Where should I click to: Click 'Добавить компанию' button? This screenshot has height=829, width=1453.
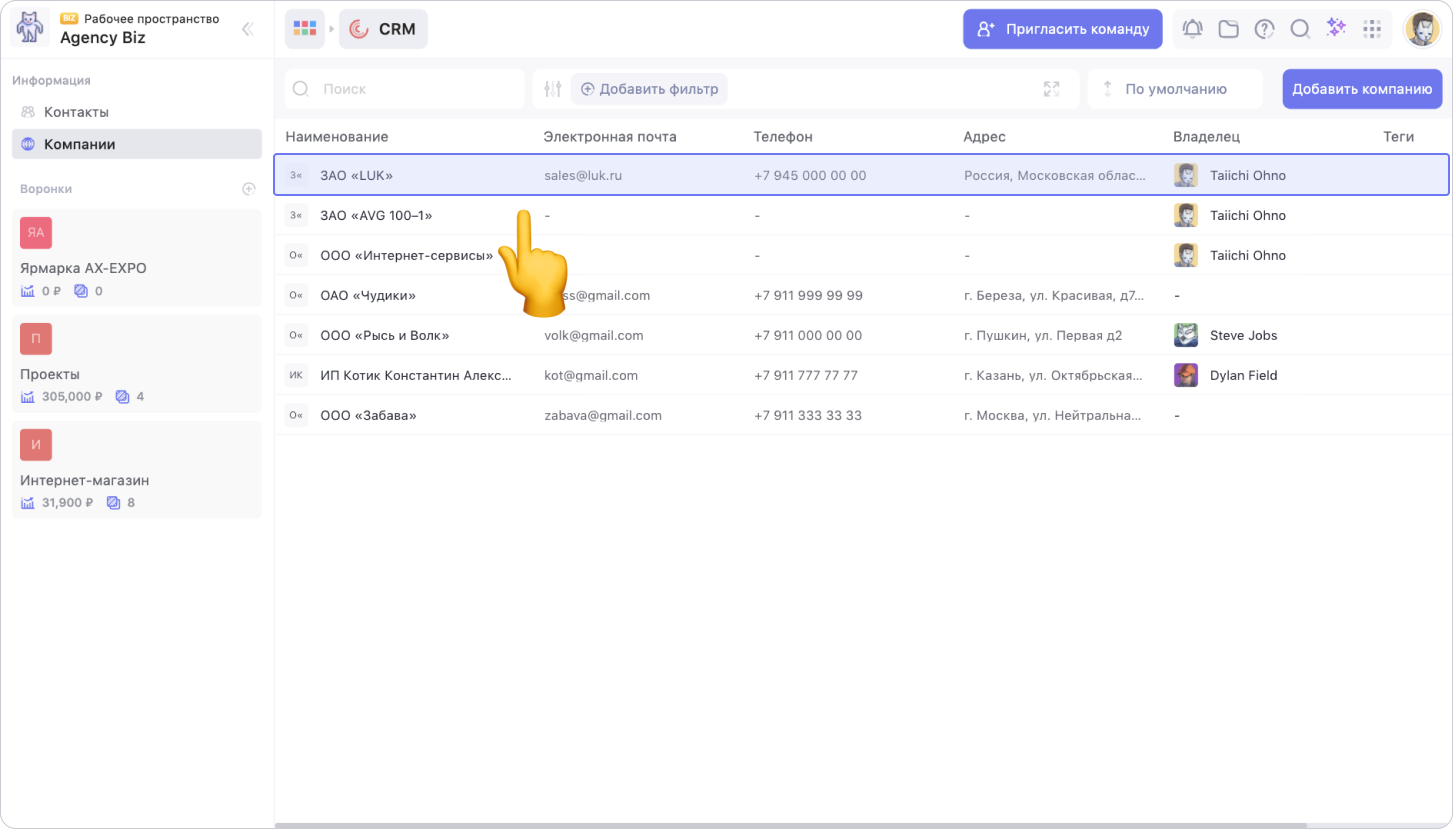[x=1362, y=89]
